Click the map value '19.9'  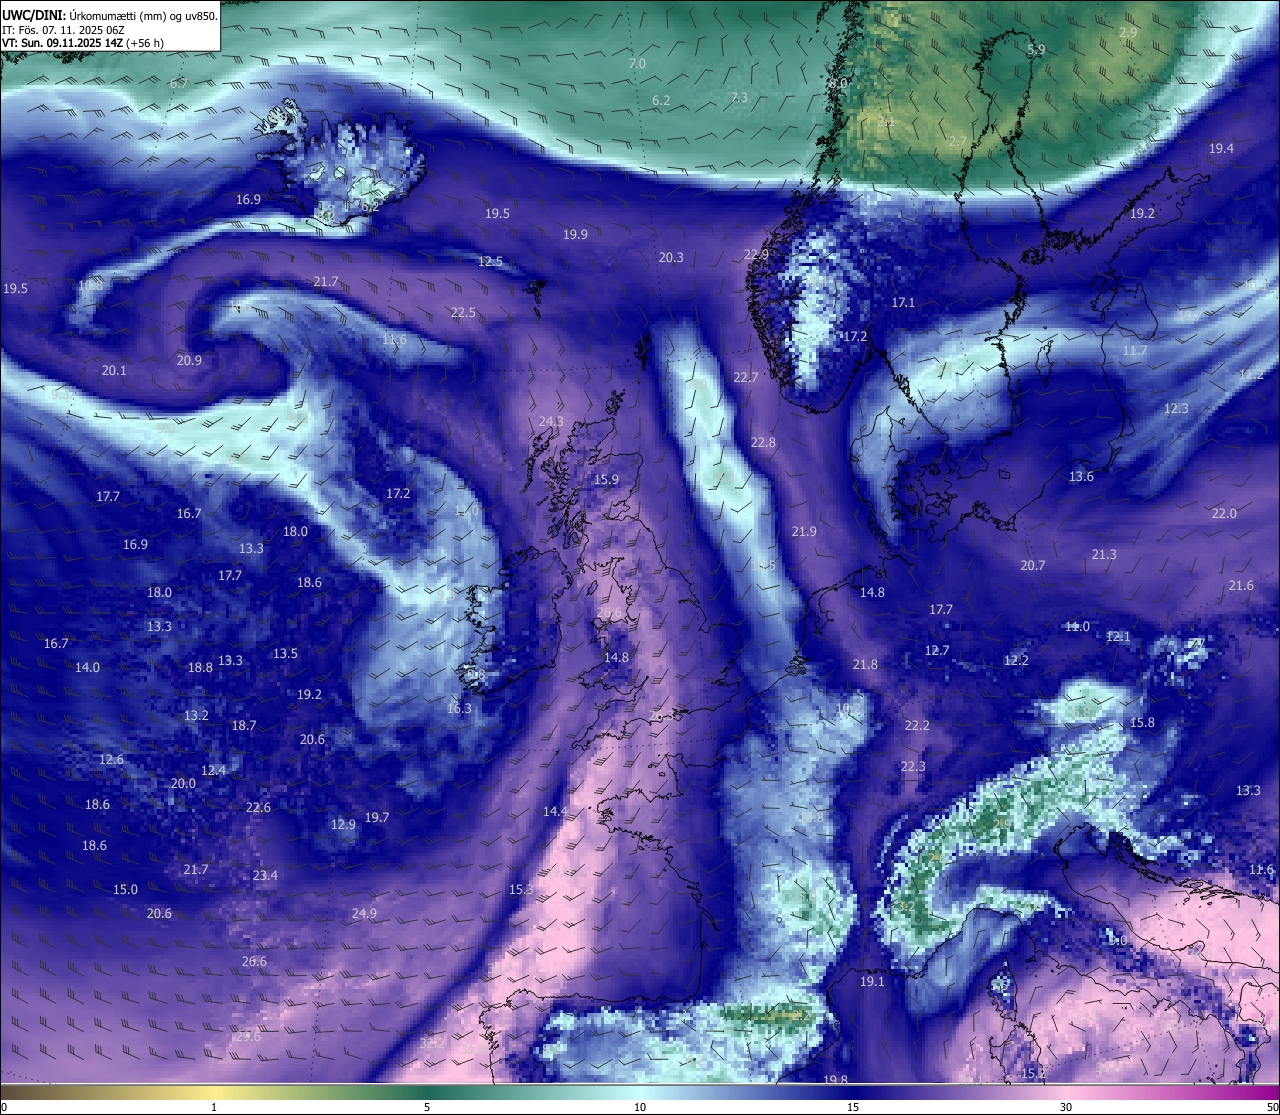(575, 234)
